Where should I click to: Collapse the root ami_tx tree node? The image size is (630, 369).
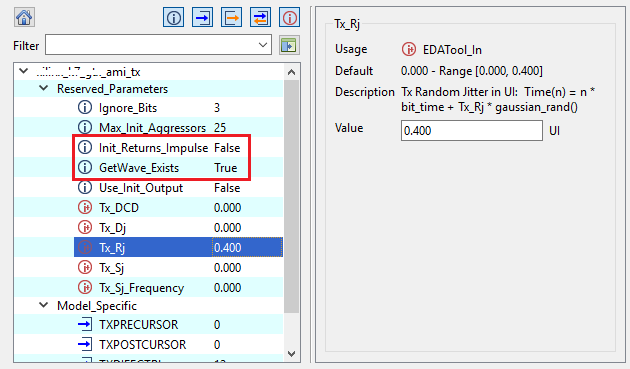click(24, 71)
